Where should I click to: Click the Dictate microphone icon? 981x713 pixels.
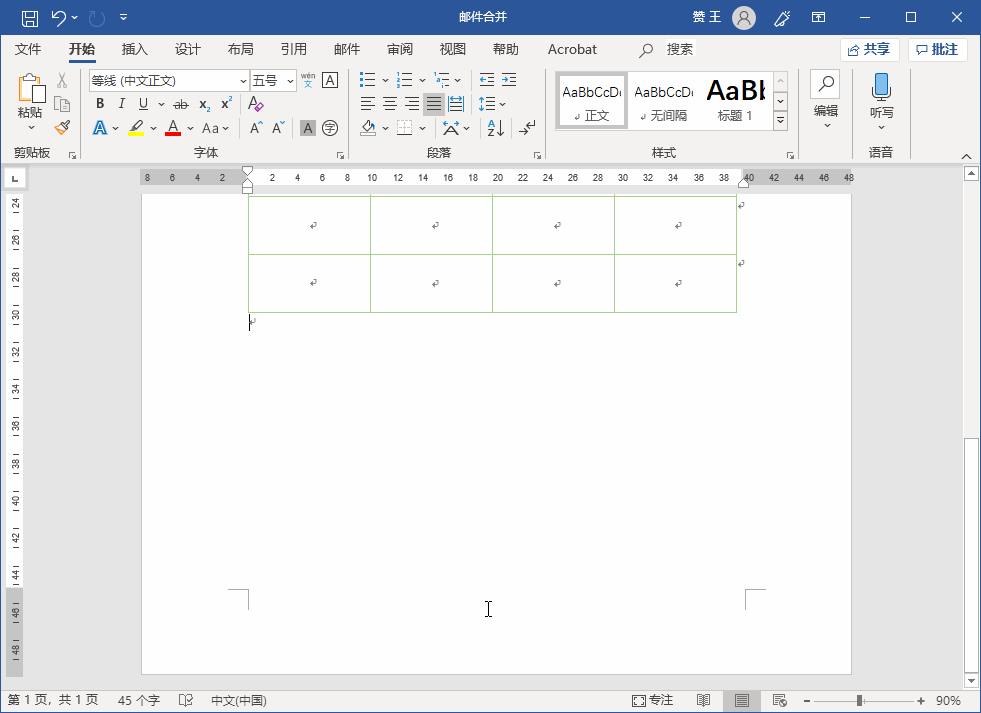(880, 88)
